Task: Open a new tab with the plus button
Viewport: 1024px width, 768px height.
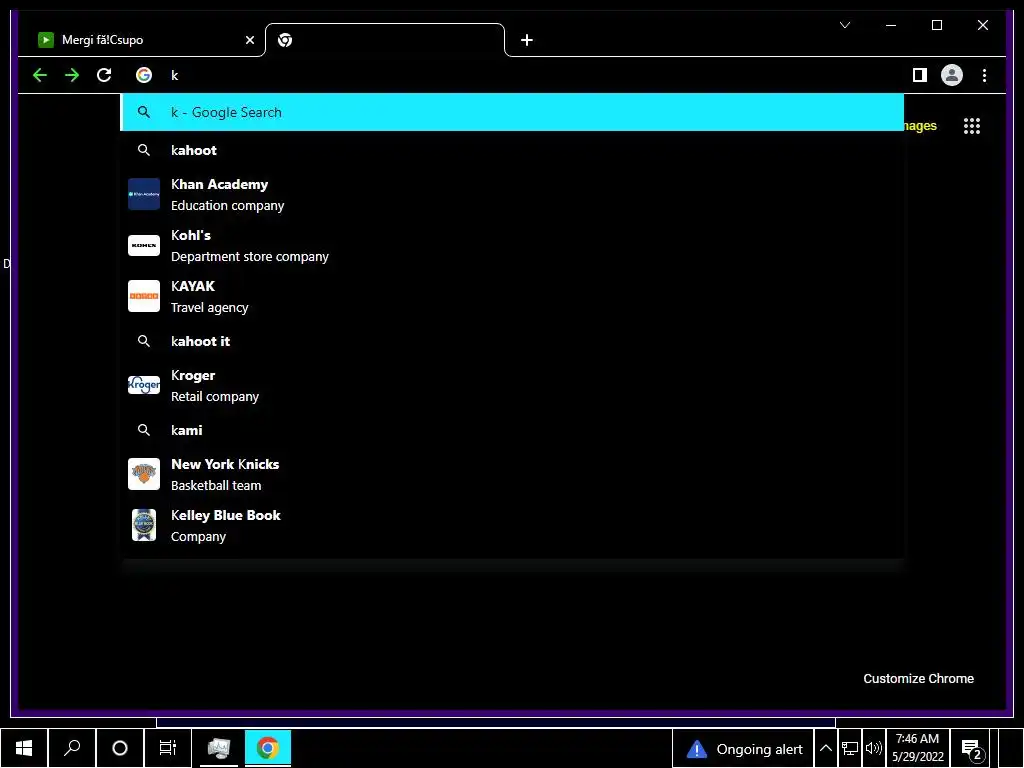Action: click(x=527, y=40)
